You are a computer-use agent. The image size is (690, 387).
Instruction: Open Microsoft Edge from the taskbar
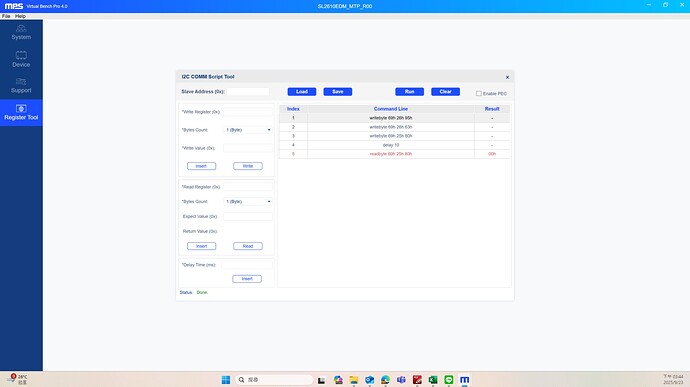[385, 380]
